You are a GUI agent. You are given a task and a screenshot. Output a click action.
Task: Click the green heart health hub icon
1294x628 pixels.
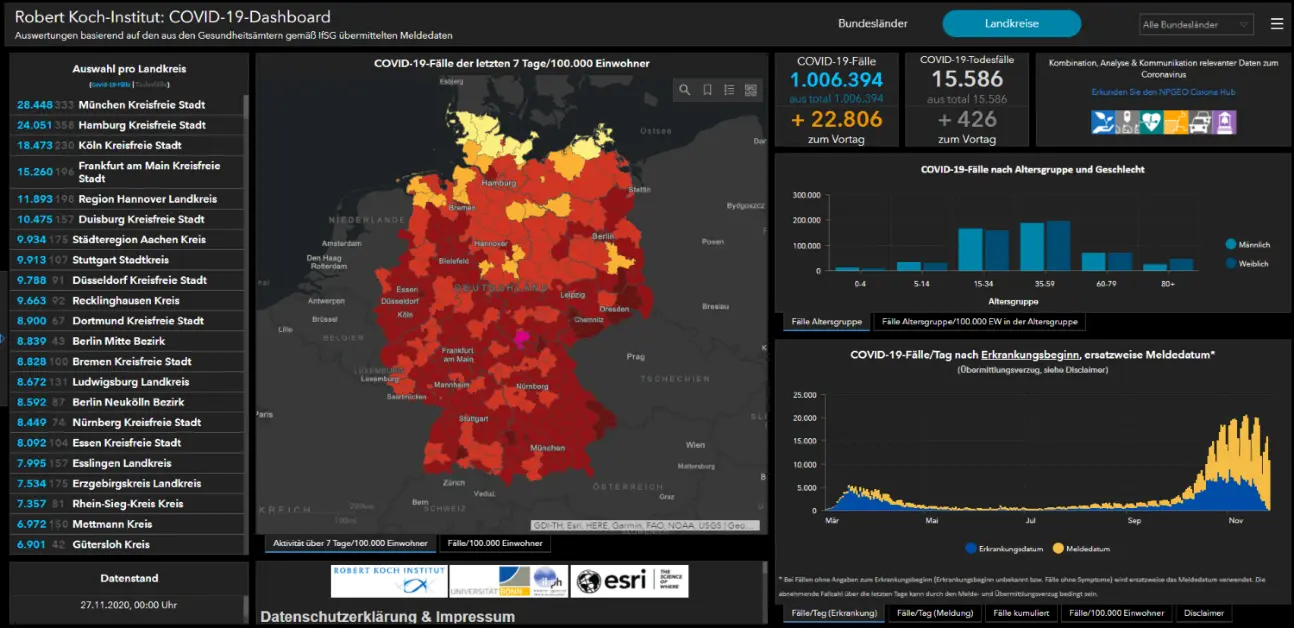1151,122
